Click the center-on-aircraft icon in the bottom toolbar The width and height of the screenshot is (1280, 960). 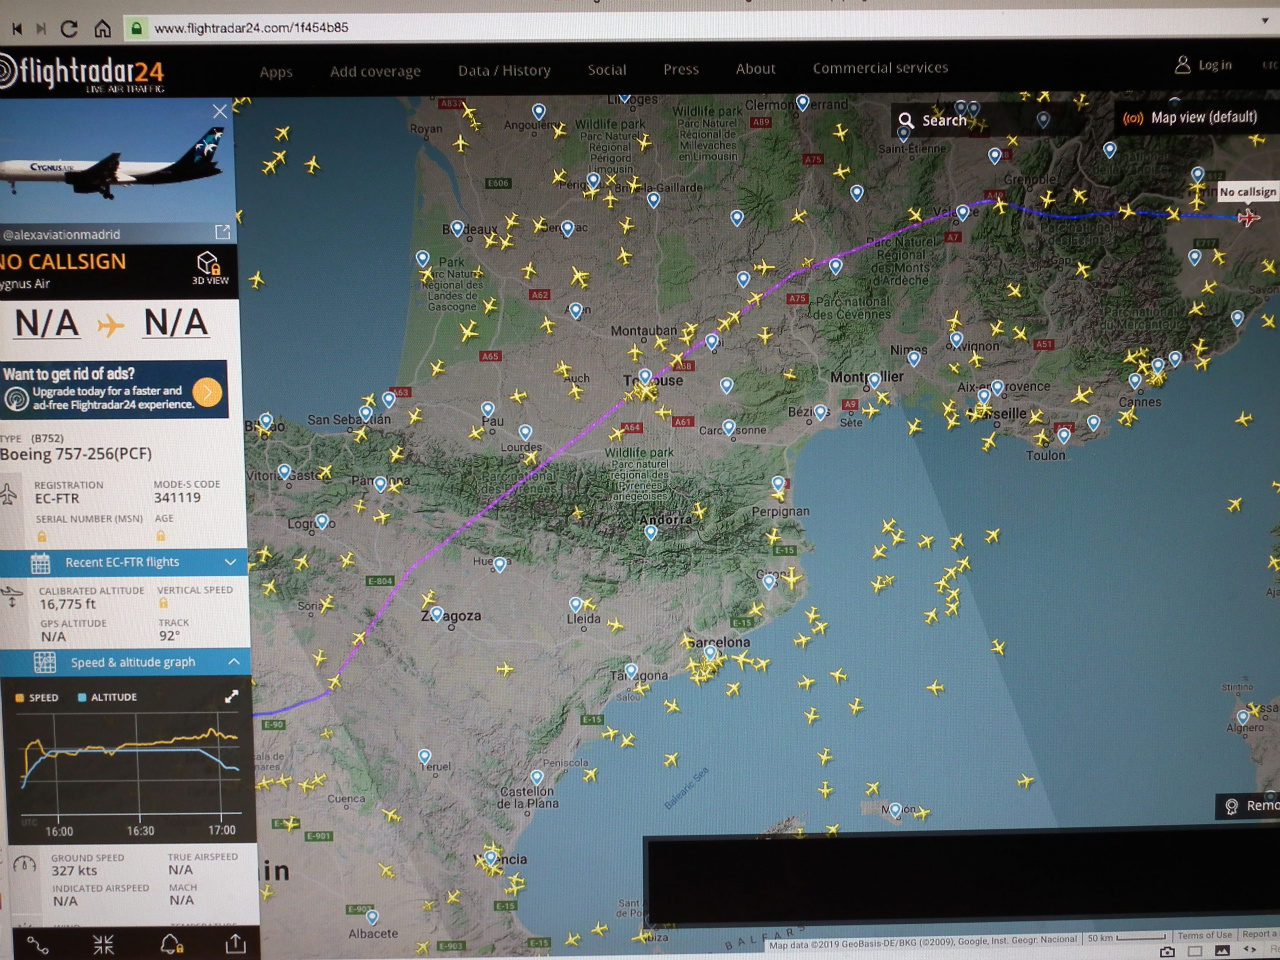103,944
